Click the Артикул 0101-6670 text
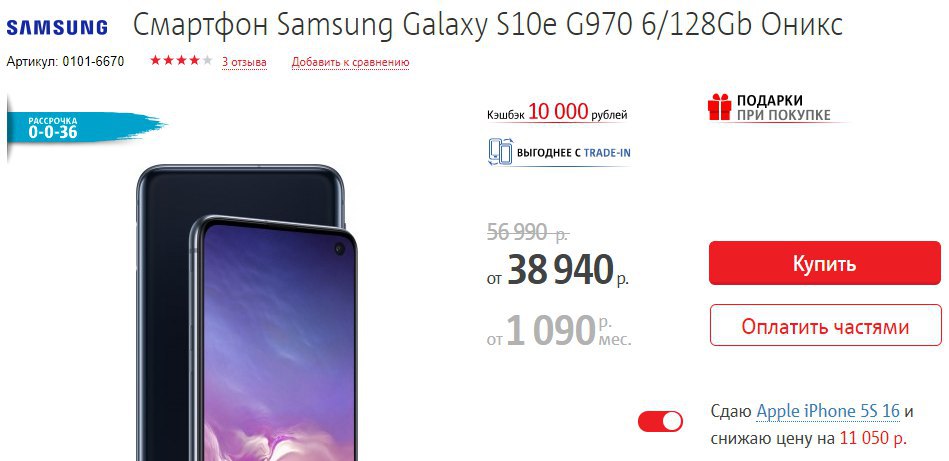The height and width of the screenshot is (461, 949). point(65,61)
